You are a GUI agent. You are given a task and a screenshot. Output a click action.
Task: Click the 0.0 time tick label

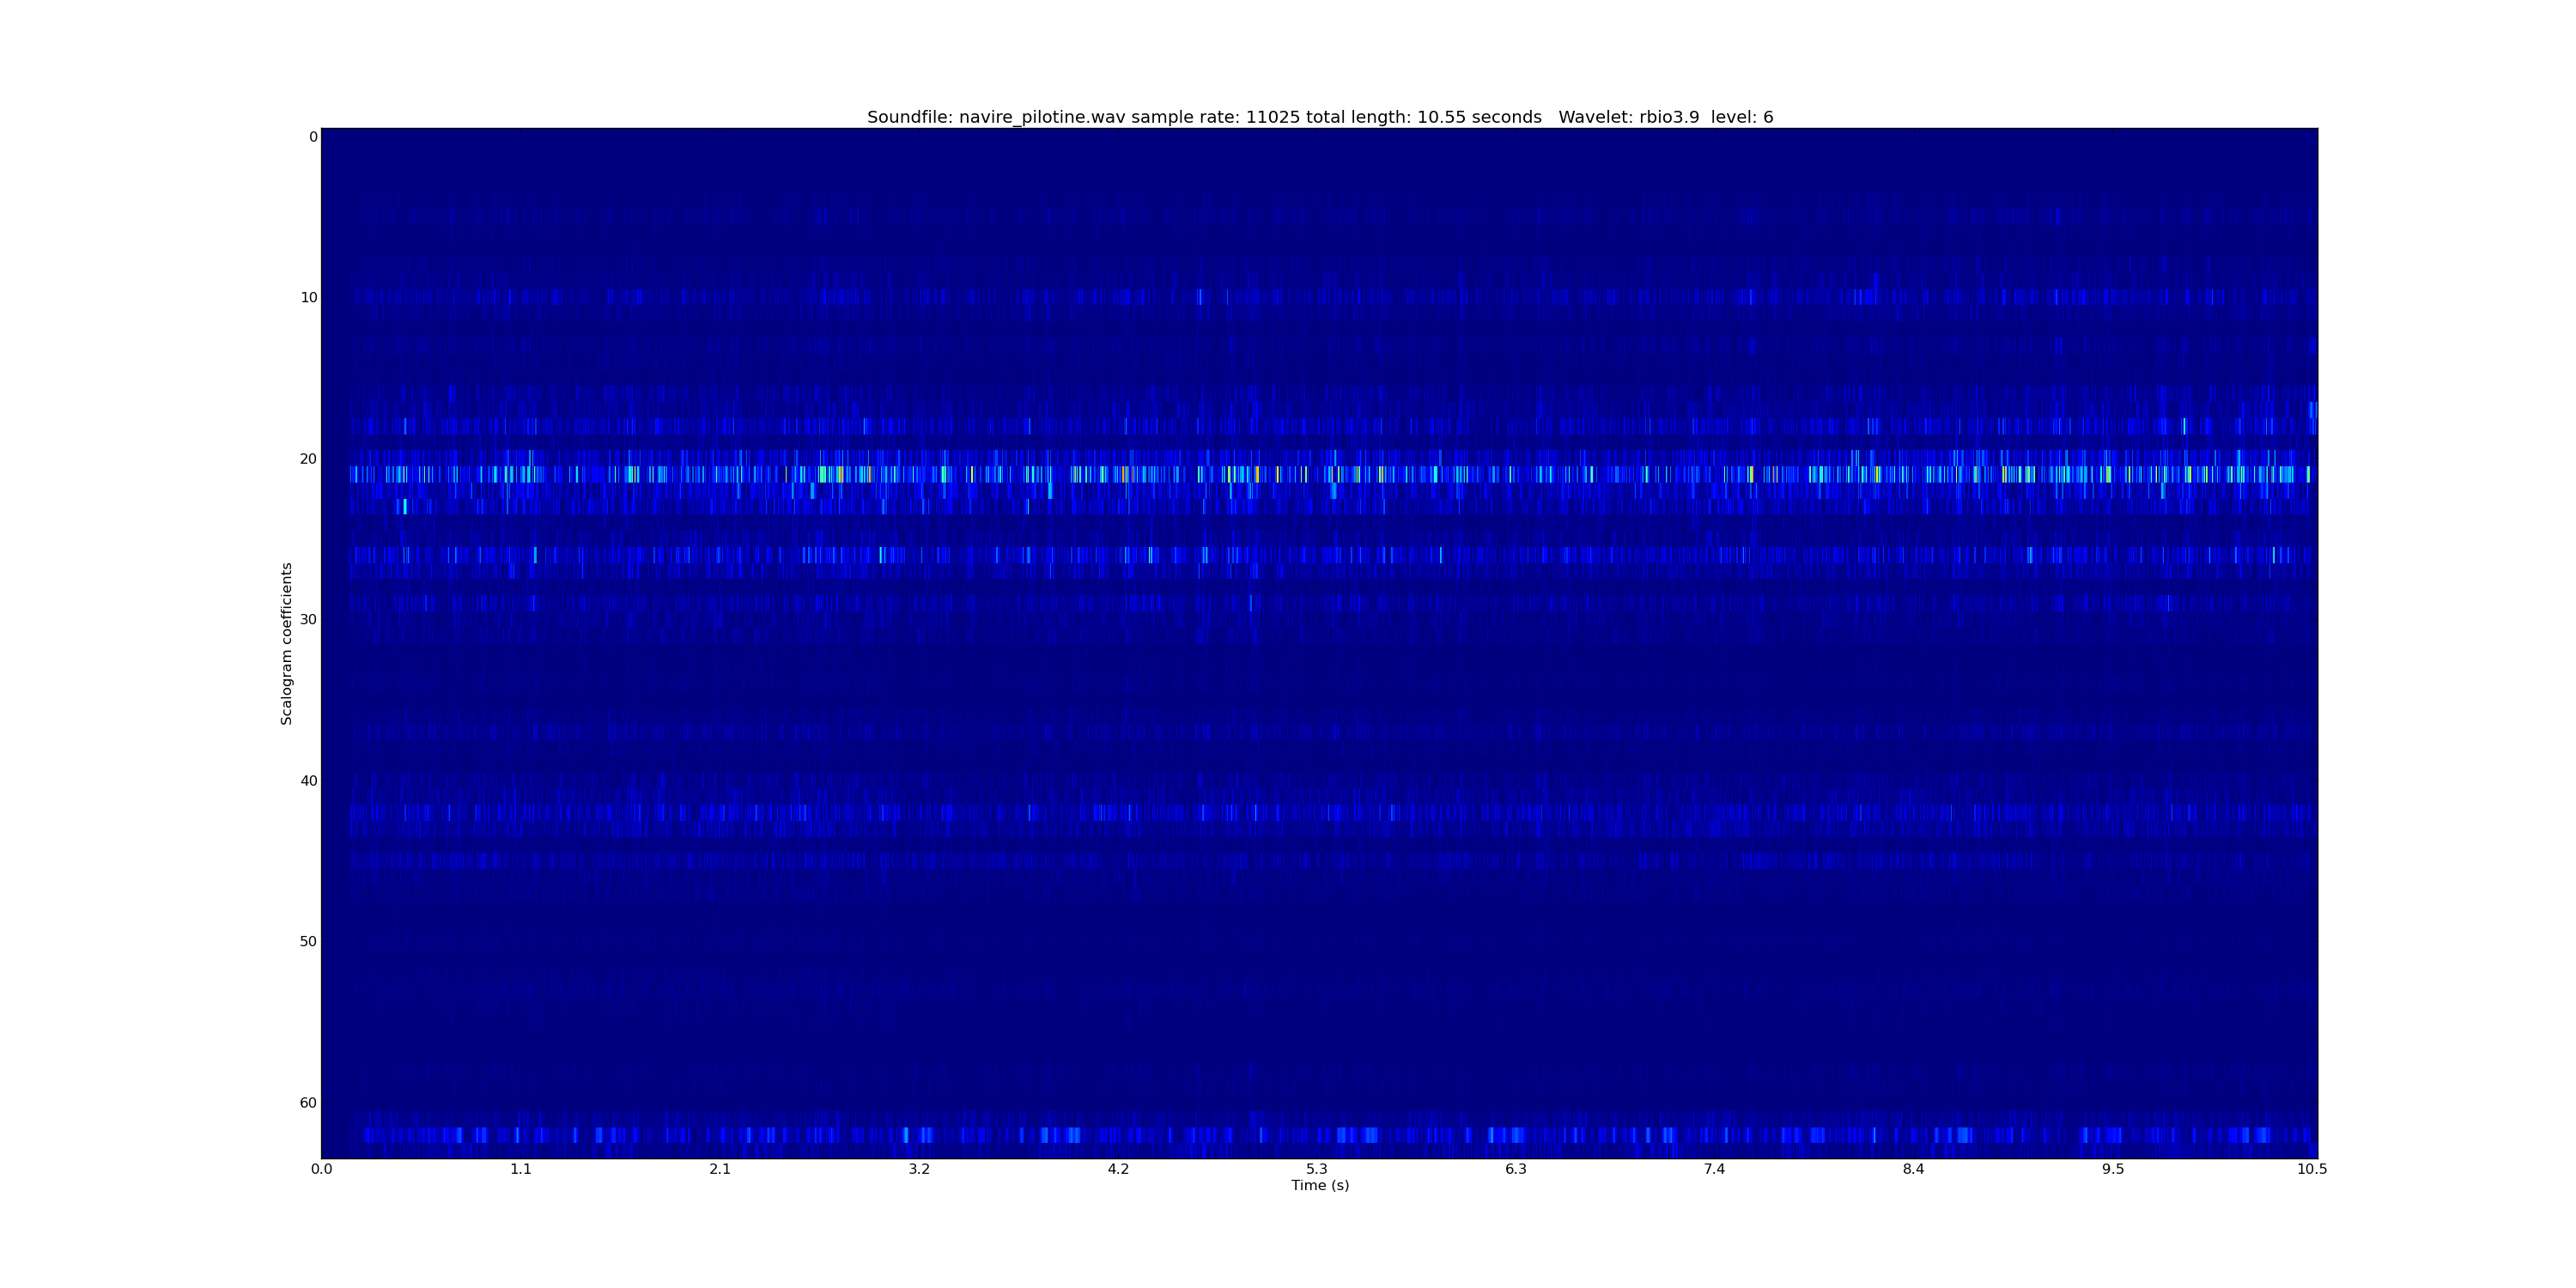321,1169
